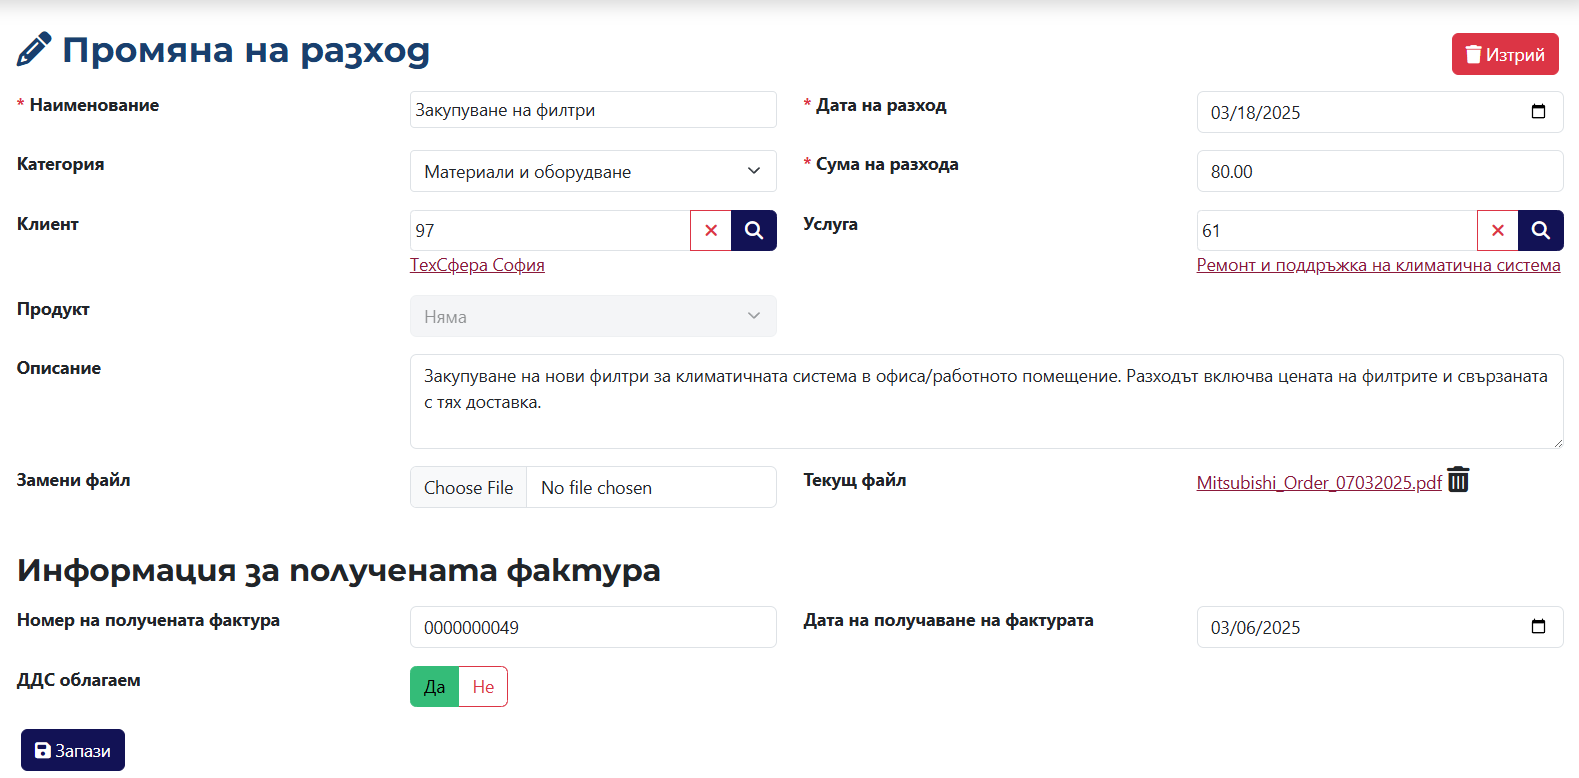Click the Клиент ID input with 97
This screenshot has height=778, width=1579.
550,231
